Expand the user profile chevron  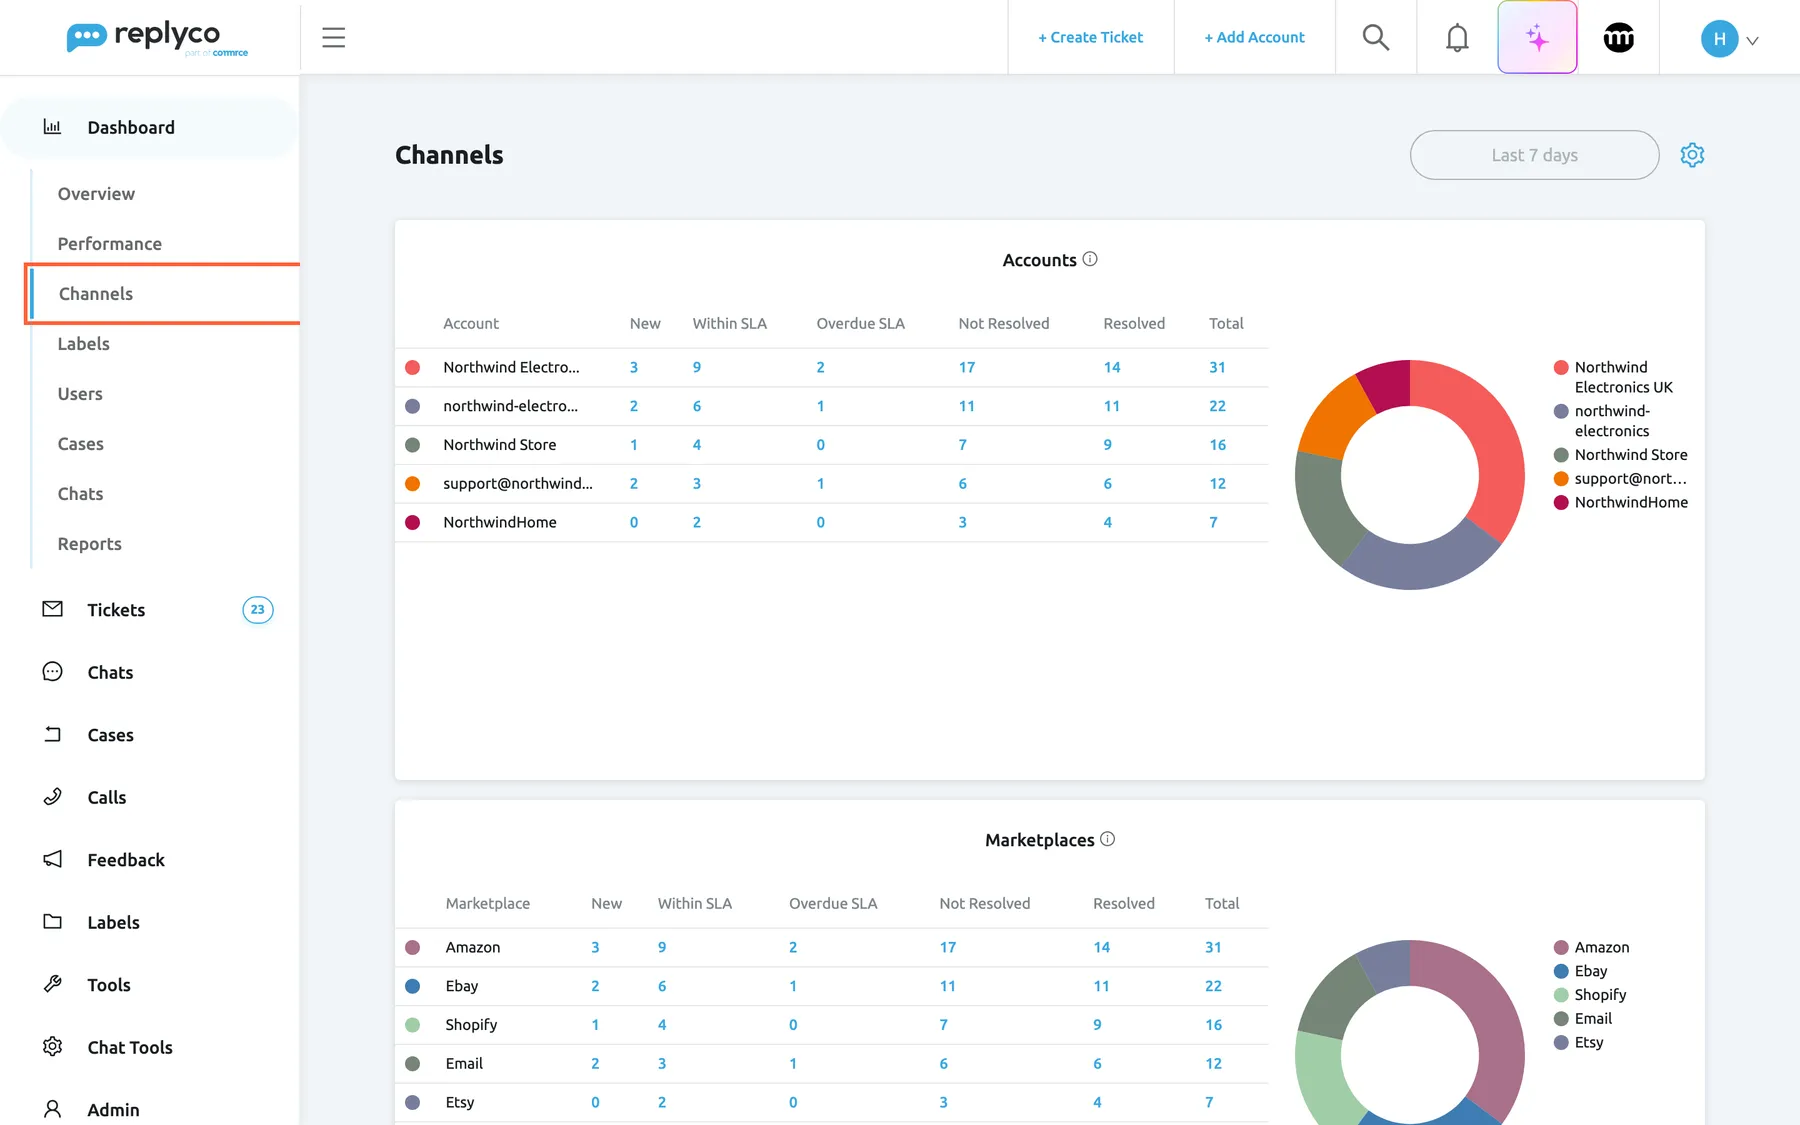pyautogui.click(x=1752, y=41)
